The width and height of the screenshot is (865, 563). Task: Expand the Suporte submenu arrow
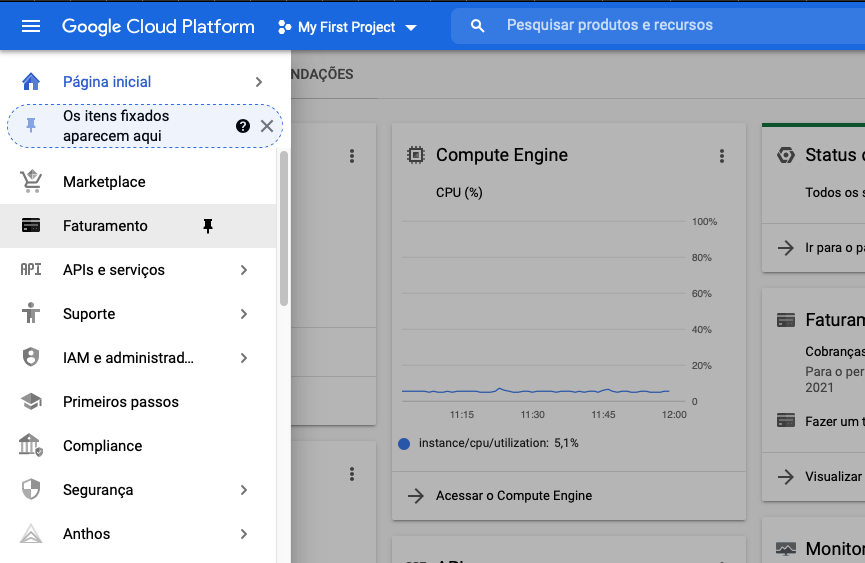(244, 314)
